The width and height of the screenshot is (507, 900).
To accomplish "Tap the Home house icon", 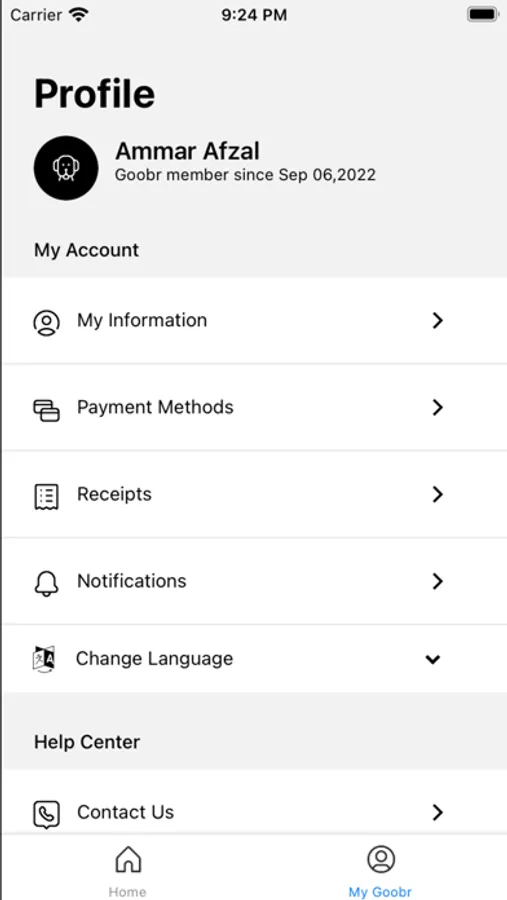I will click(x=128, y=859).
